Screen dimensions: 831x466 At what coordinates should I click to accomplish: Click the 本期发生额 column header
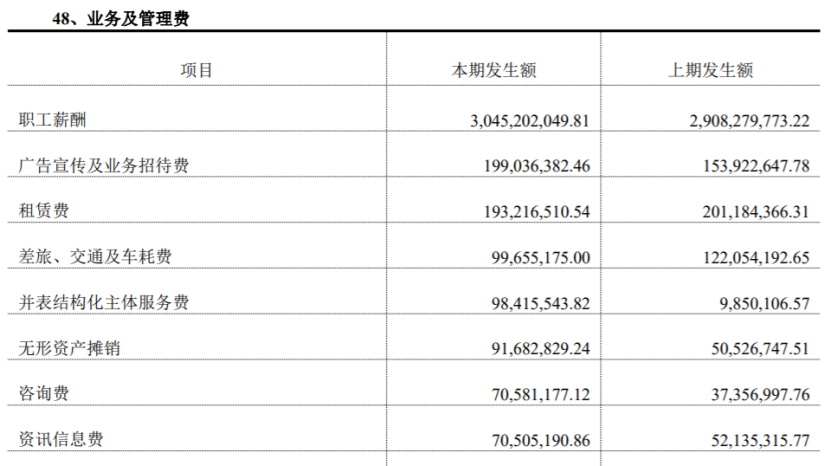click(493, 70)
